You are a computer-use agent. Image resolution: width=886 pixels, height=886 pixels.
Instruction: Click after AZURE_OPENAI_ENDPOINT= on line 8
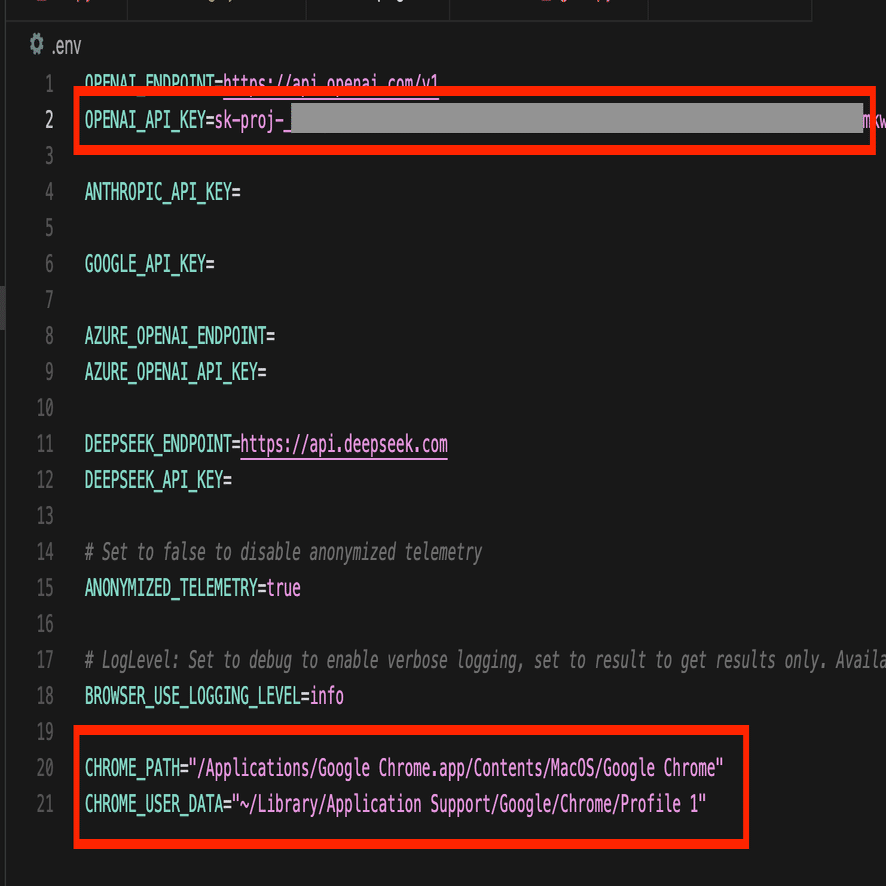pos(276,336)
